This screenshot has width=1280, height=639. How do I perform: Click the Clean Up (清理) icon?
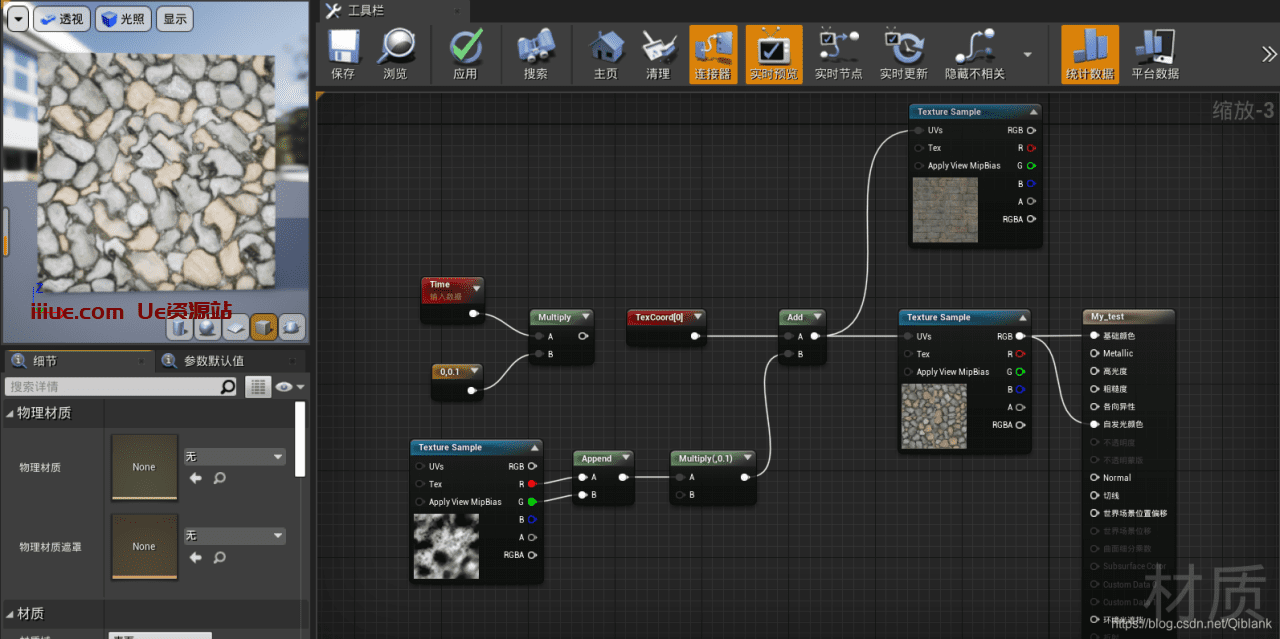[657, 54]
